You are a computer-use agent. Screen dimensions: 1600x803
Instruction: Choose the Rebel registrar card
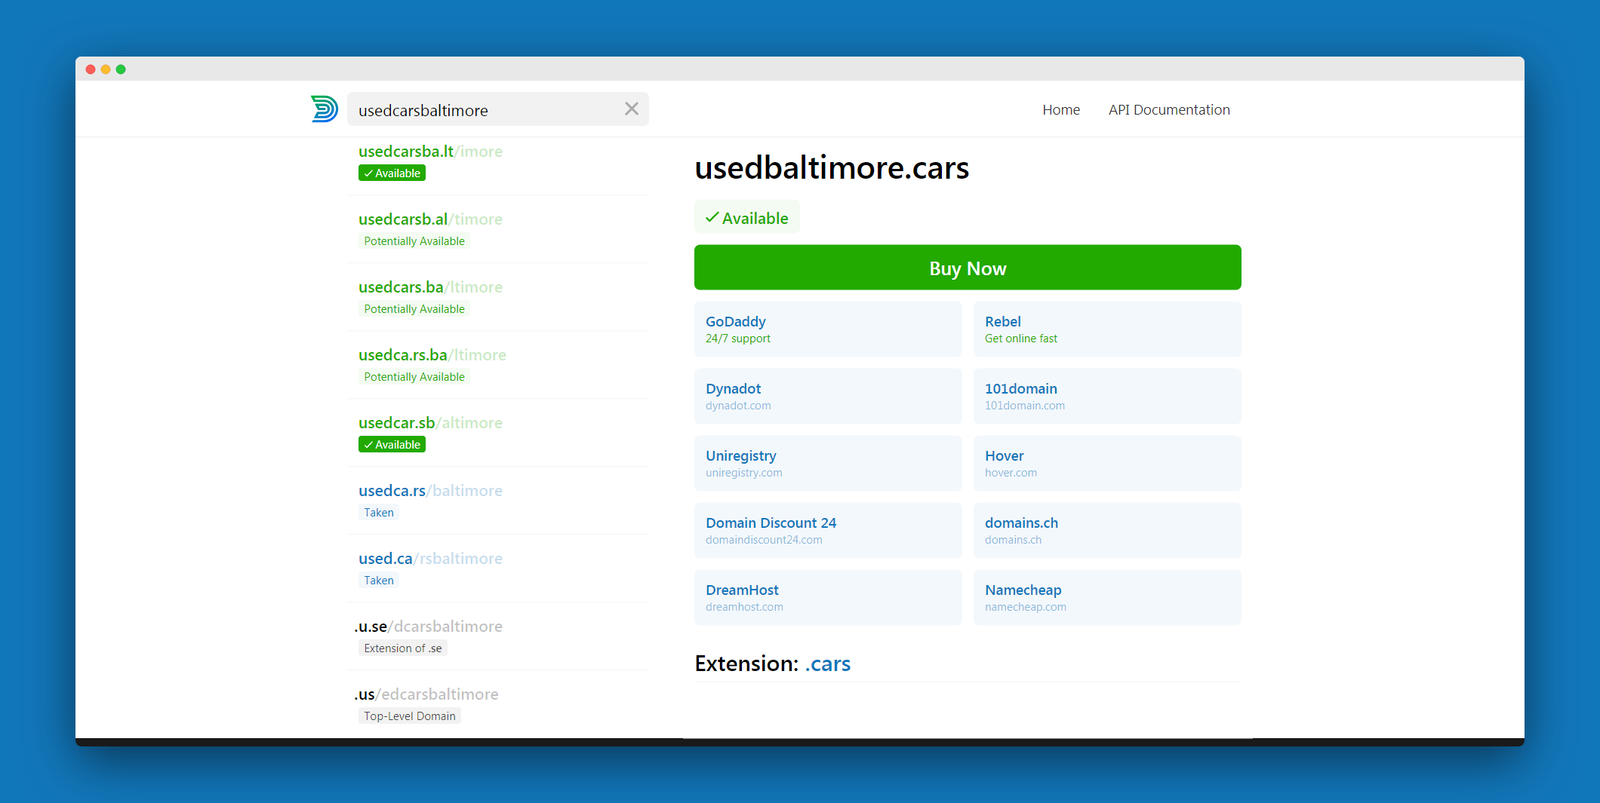(1107, 329)
